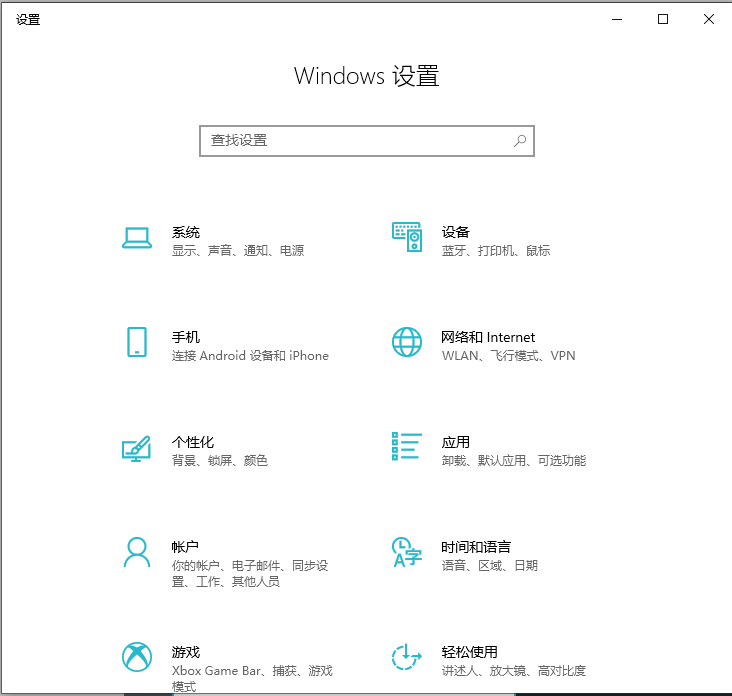Viewport: 732px width, 696px height.
Task: Open 应用 via its title text
Action: (456, 442)
